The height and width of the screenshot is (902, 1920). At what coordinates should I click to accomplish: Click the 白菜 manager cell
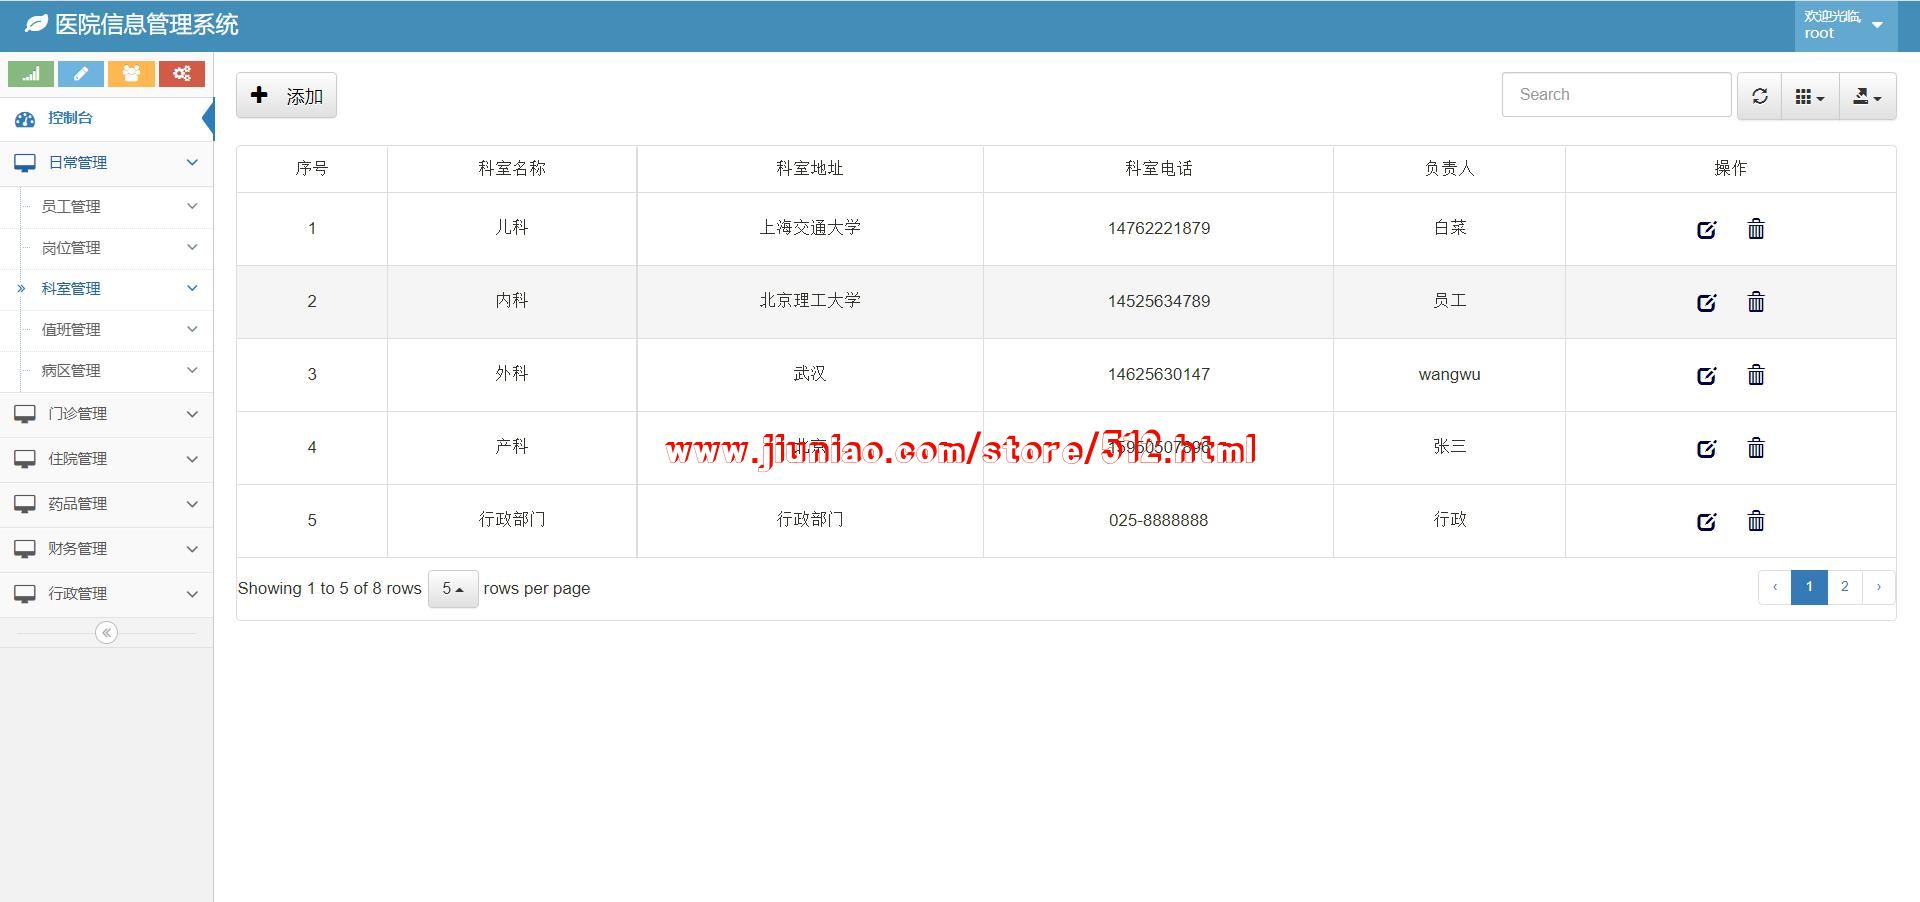pos(1449,228)
